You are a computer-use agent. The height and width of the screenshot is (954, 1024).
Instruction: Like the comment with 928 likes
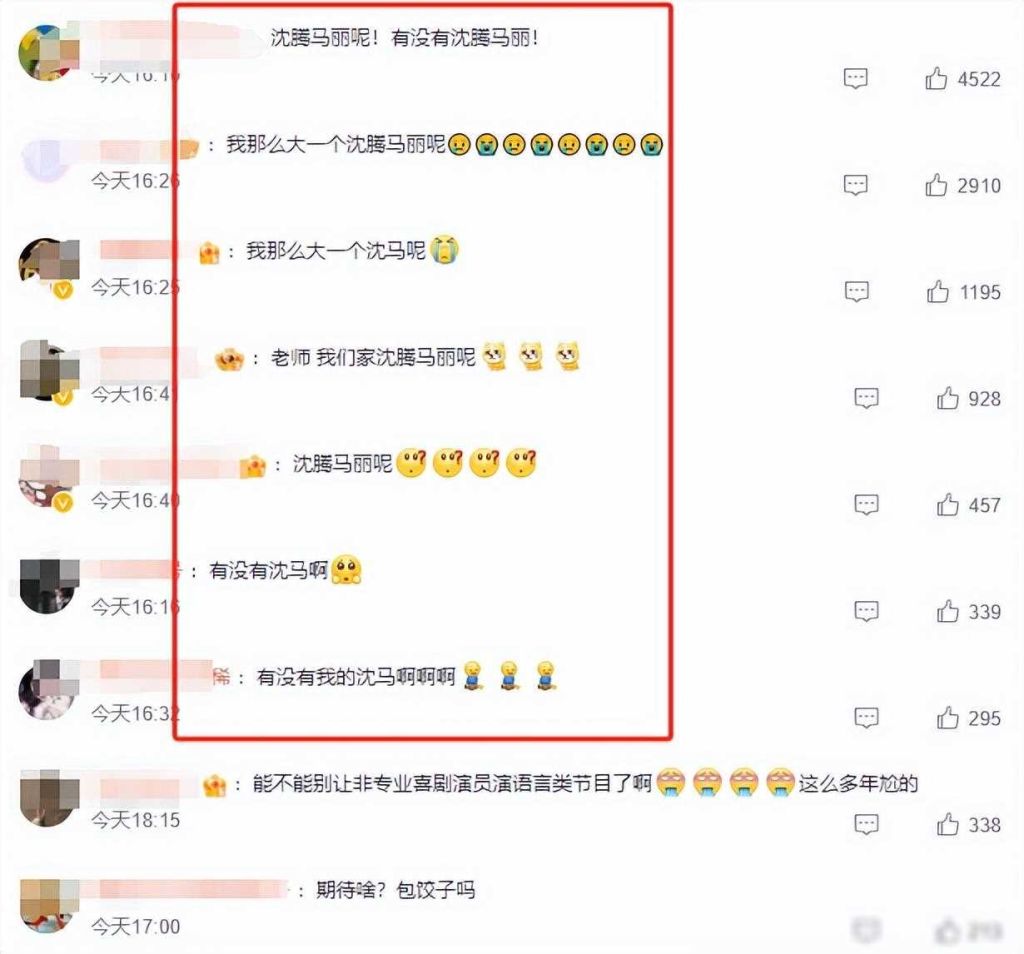pos(948,398)
